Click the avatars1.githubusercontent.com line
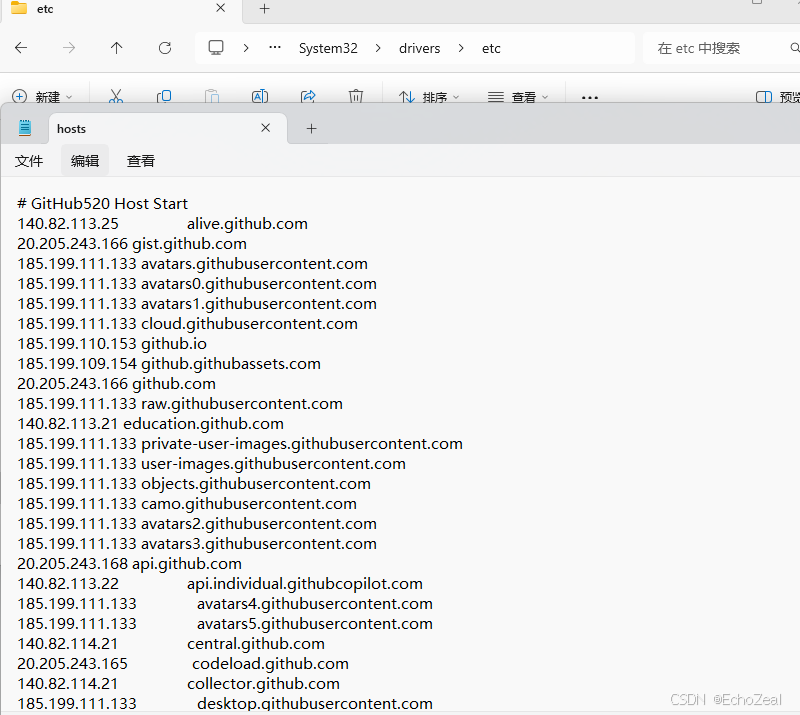Image resolution: width=800 pixels, height=715 pixels. (x=197, y=303)
